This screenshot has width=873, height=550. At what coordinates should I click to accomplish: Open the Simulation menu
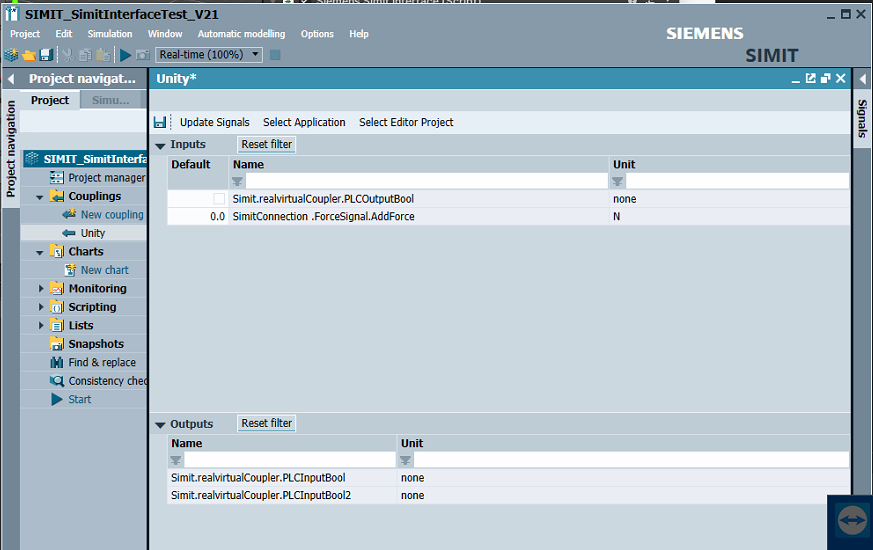[110, 34]
